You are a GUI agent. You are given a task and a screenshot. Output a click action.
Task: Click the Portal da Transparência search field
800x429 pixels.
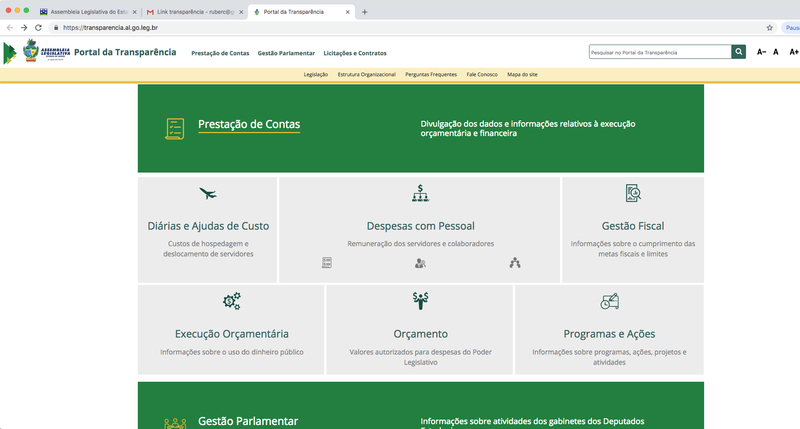[x=659, y=52]
